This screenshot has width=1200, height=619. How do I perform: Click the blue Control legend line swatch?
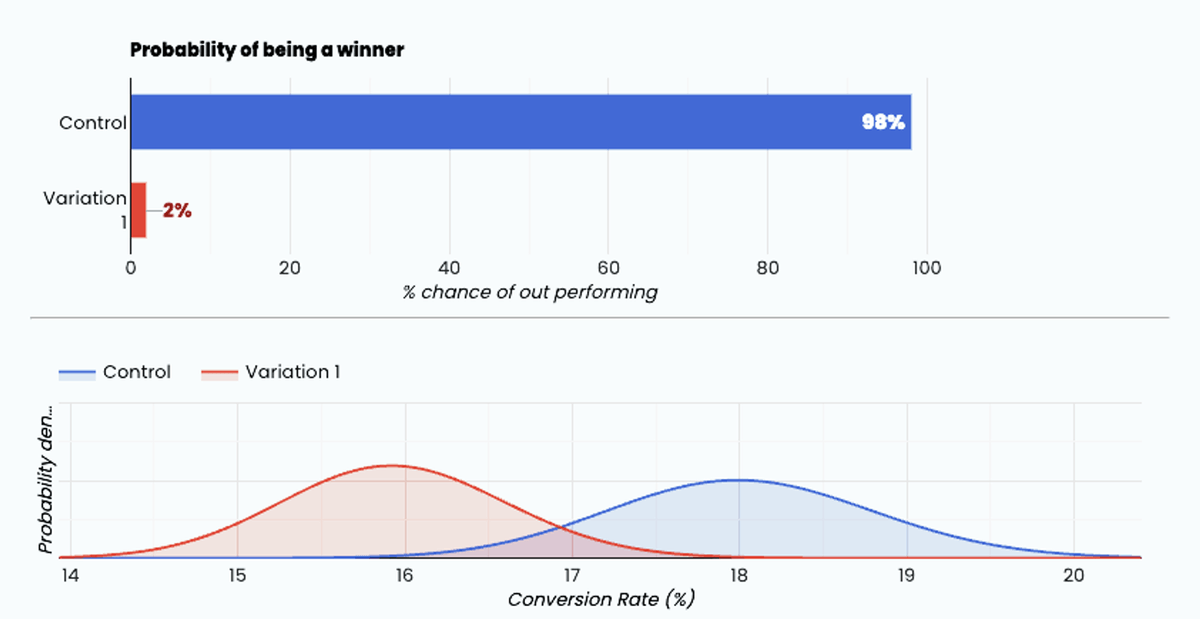tap(77, 373)
